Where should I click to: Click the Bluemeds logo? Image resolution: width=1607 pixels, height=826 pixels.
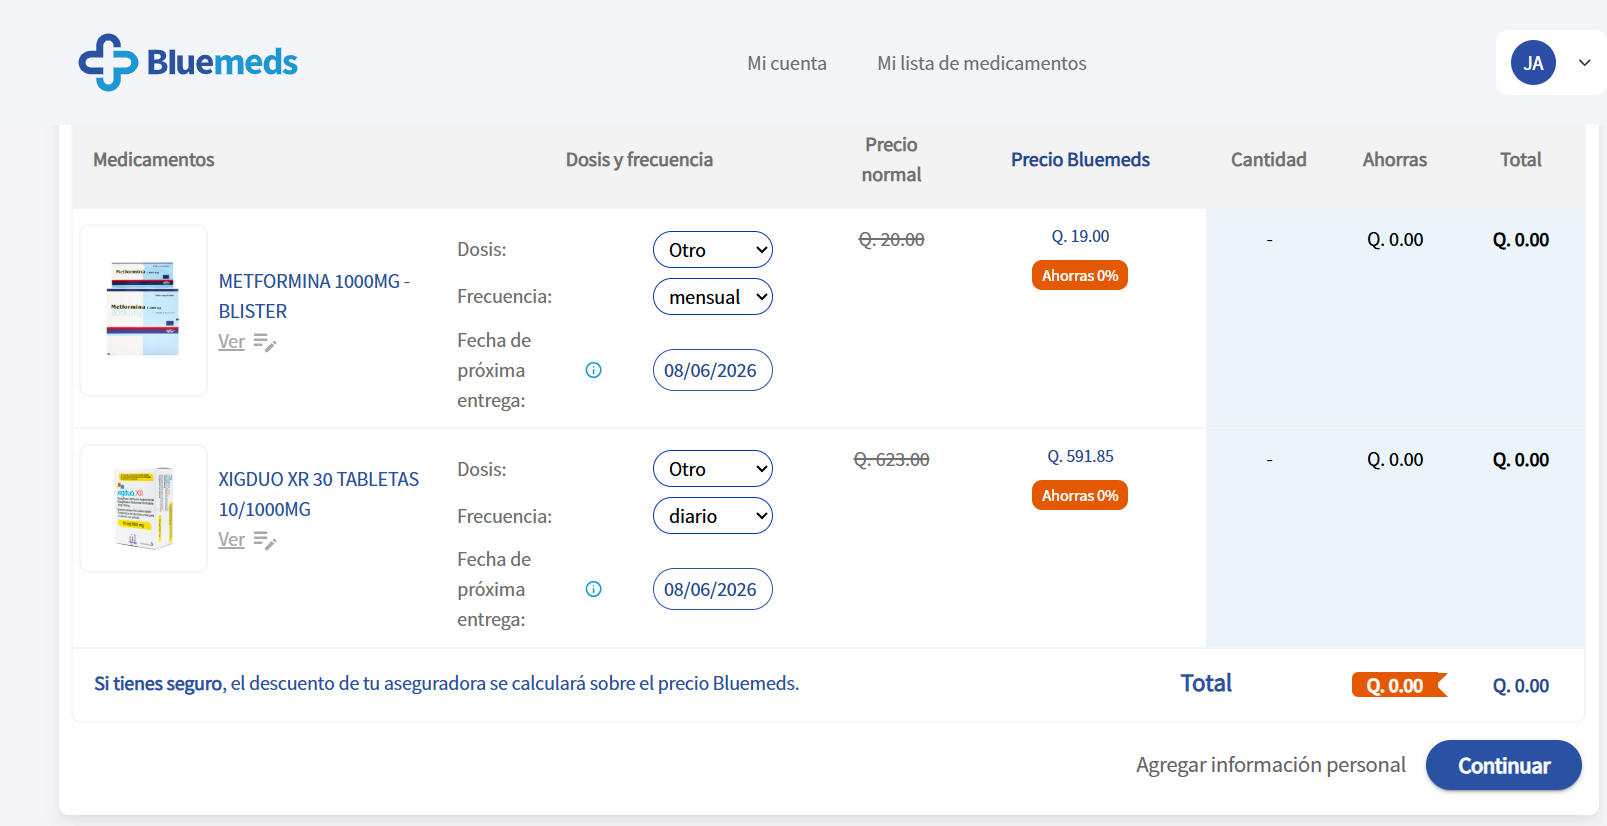tap(188, 62)
